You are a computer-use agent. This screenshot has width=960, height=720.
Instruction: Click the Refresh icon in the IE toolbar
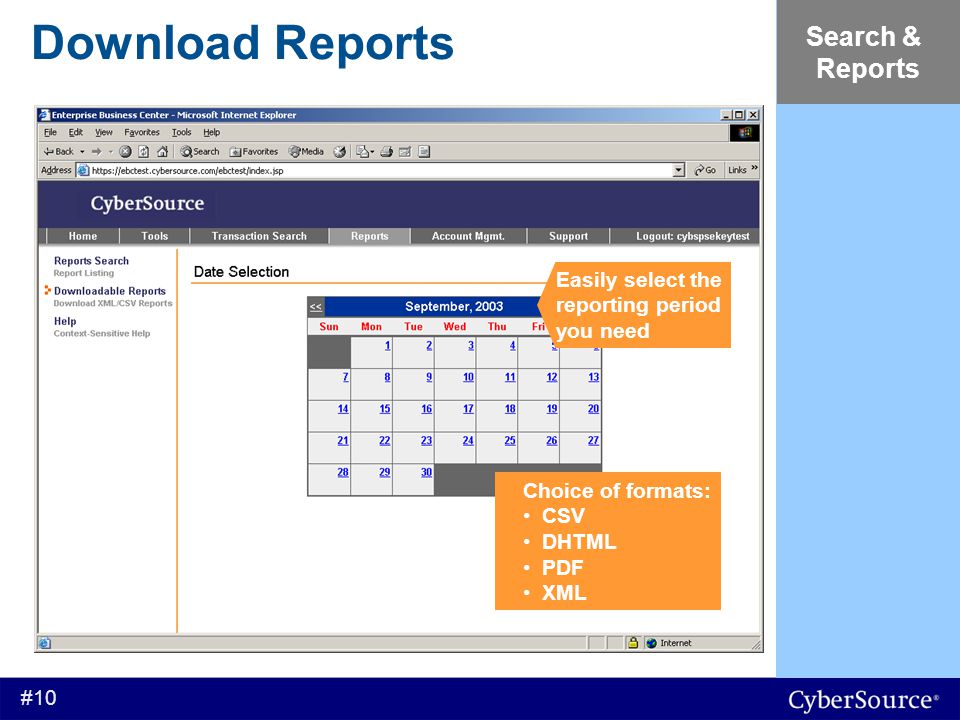click(x=143, y=151)
